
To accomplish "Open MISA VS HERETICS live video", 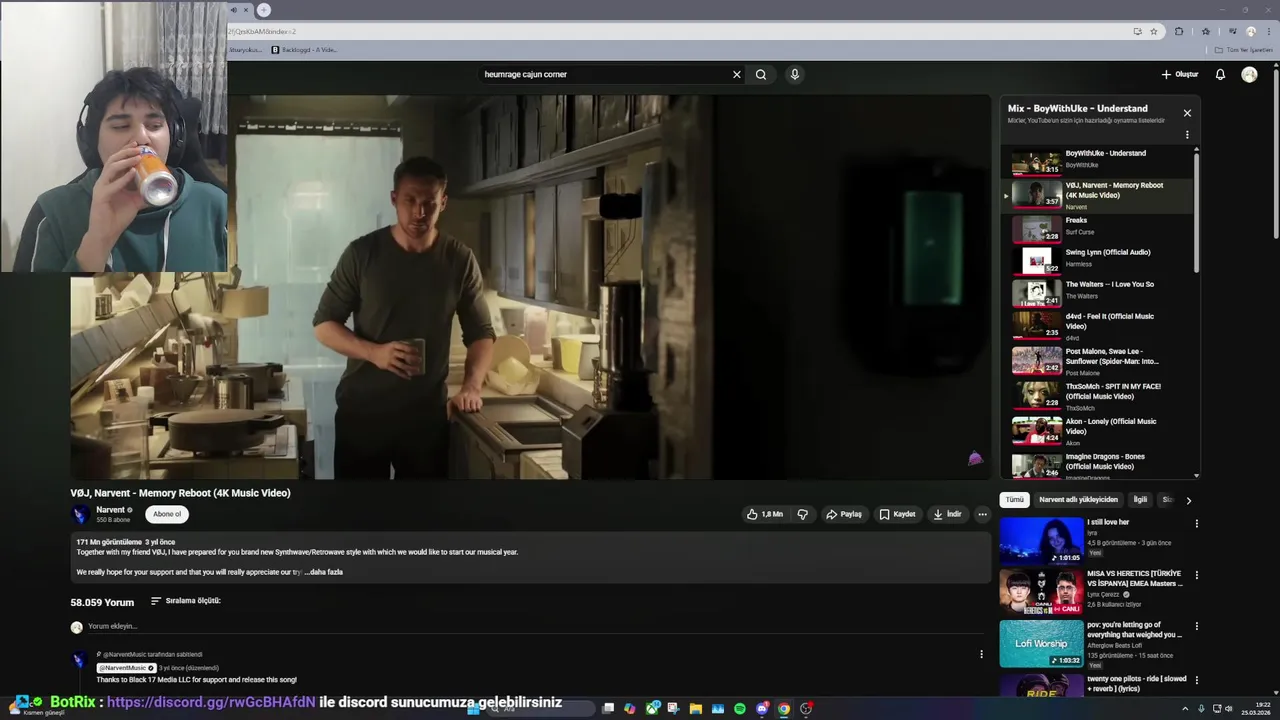I will click(1041, 592).
